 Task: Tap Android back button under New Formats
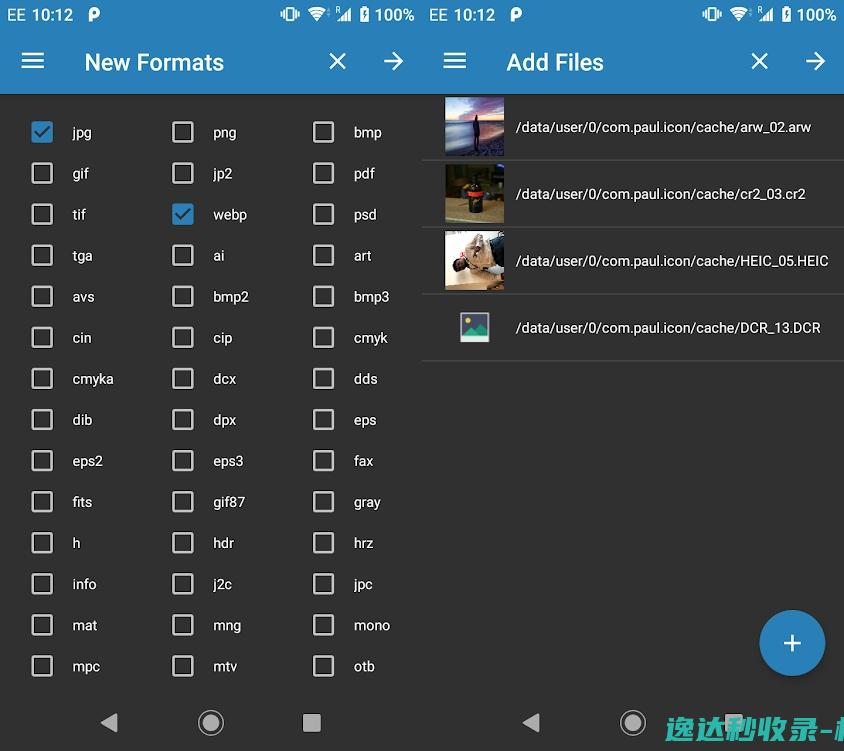[x=109, y=722]
